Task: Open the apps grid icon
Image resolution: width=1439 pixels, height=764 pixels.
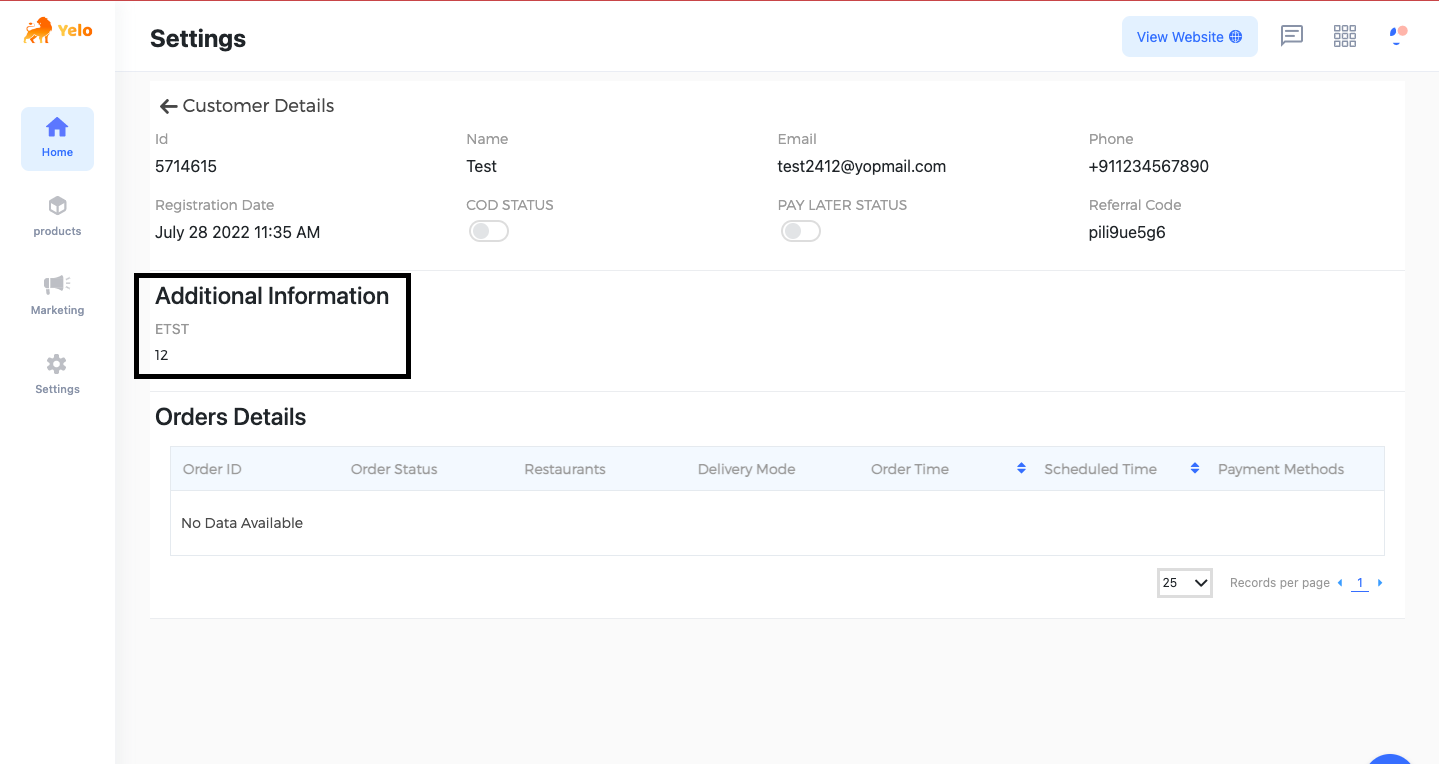Action: tap(1345, 36)
